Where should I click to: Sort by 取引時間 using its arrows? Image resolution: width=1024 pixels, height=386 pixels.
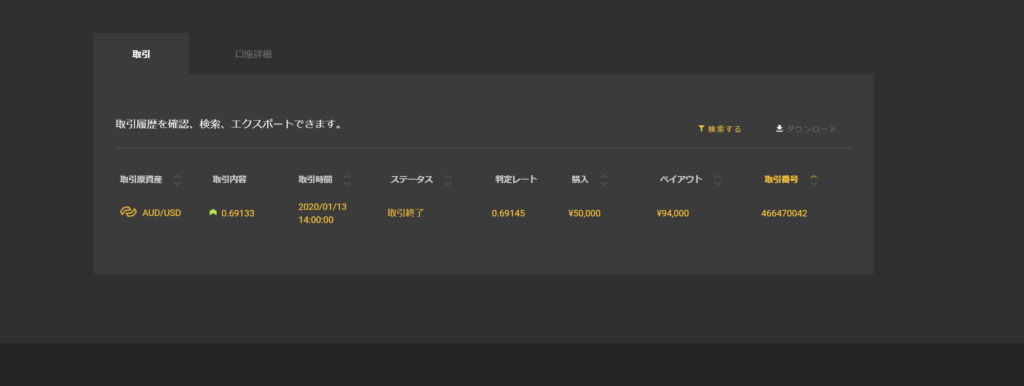click(347, 180)
